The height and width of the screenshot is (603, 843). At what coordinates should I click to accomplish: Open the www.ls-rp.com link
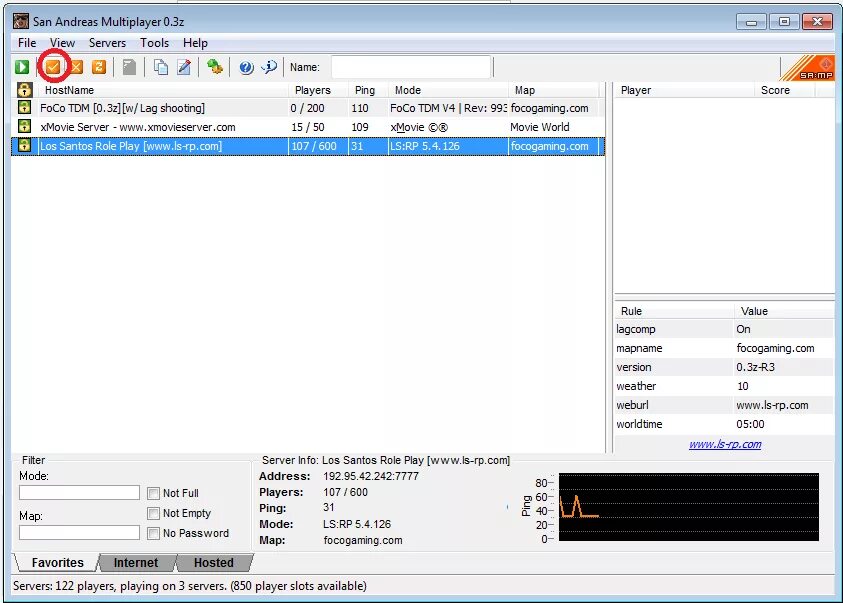pyautogui.click(x=725, y=444)
